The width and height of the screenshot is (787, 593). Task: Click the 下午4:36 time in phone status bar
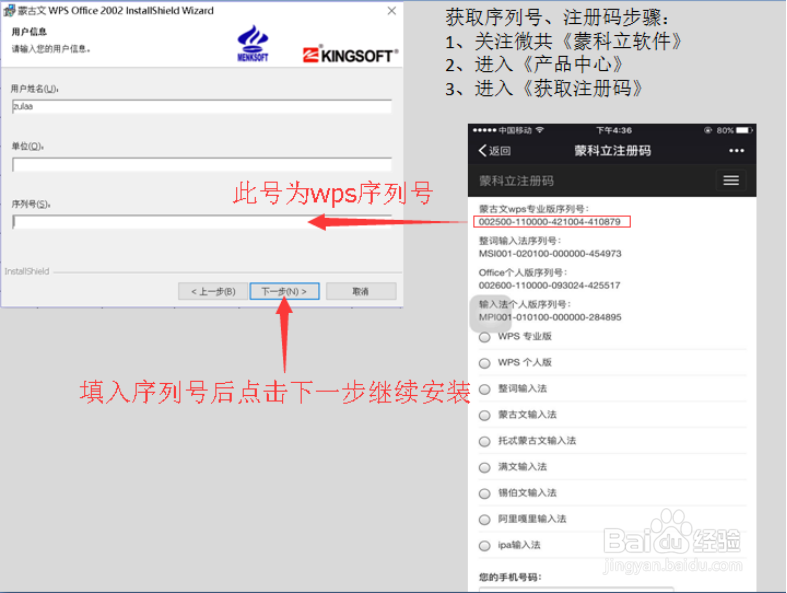click(614, 131)
